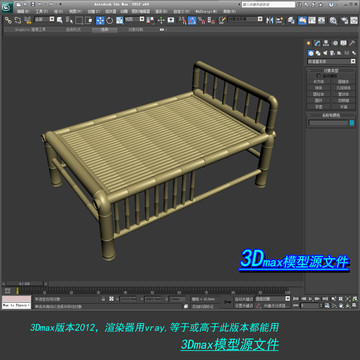The width and height of the screenshot is (360, 360).
Task: Activate the Select and Rotate tool
Action: pyautogui.click(x=110, y=20)
